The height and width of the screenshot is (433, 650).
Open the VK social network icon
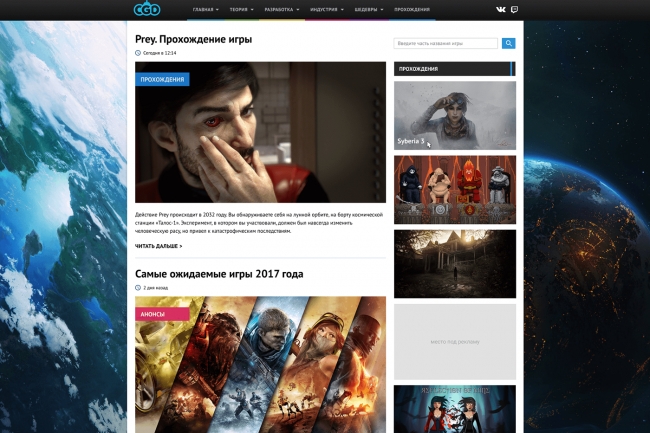[x=501, y=10]
